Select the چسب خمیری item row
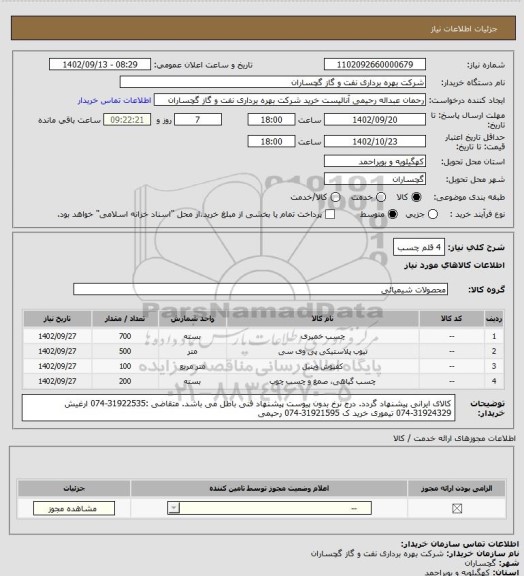The image size is (524, 576). click(x=263, y=336)
